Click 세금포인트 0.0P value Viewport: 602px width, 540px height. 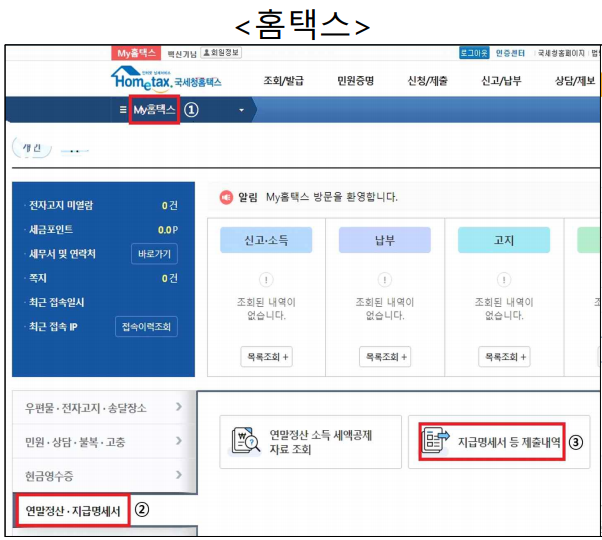click(168, 230)
